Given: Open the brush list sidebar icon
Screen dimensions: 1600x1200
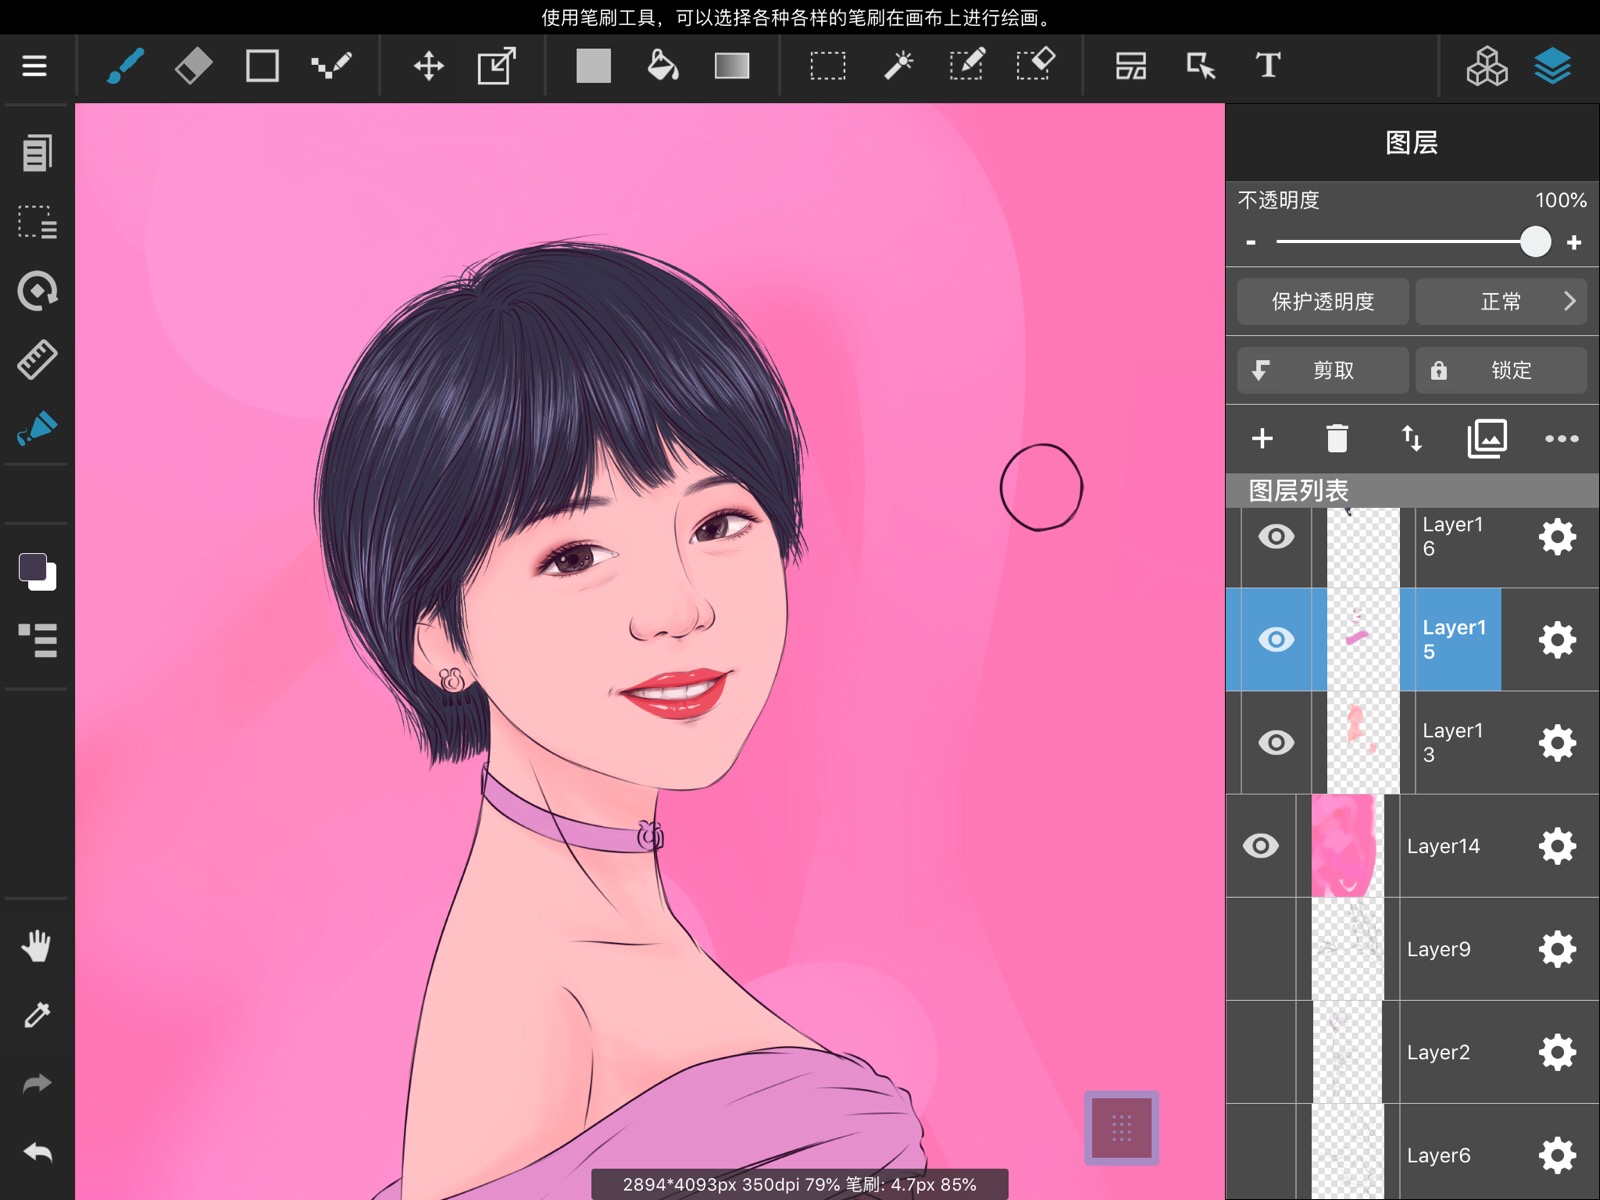Looking at the screenshot, I should point(37,640).
